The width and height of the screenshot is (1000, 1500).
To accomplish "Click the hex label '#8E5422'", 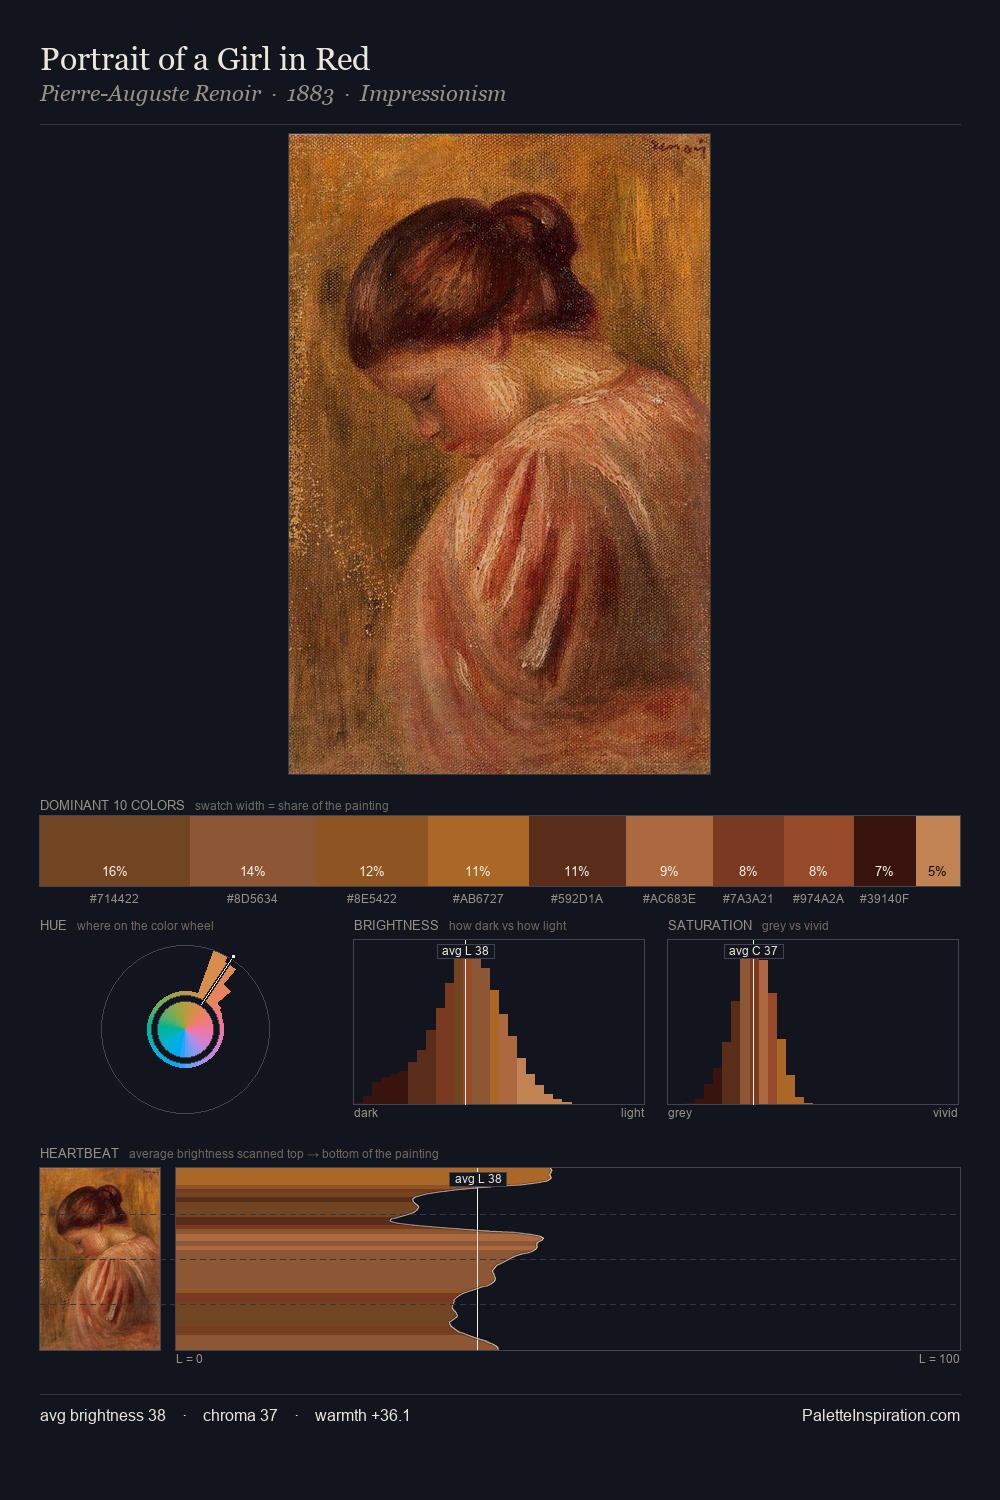I will click(371, 899).
